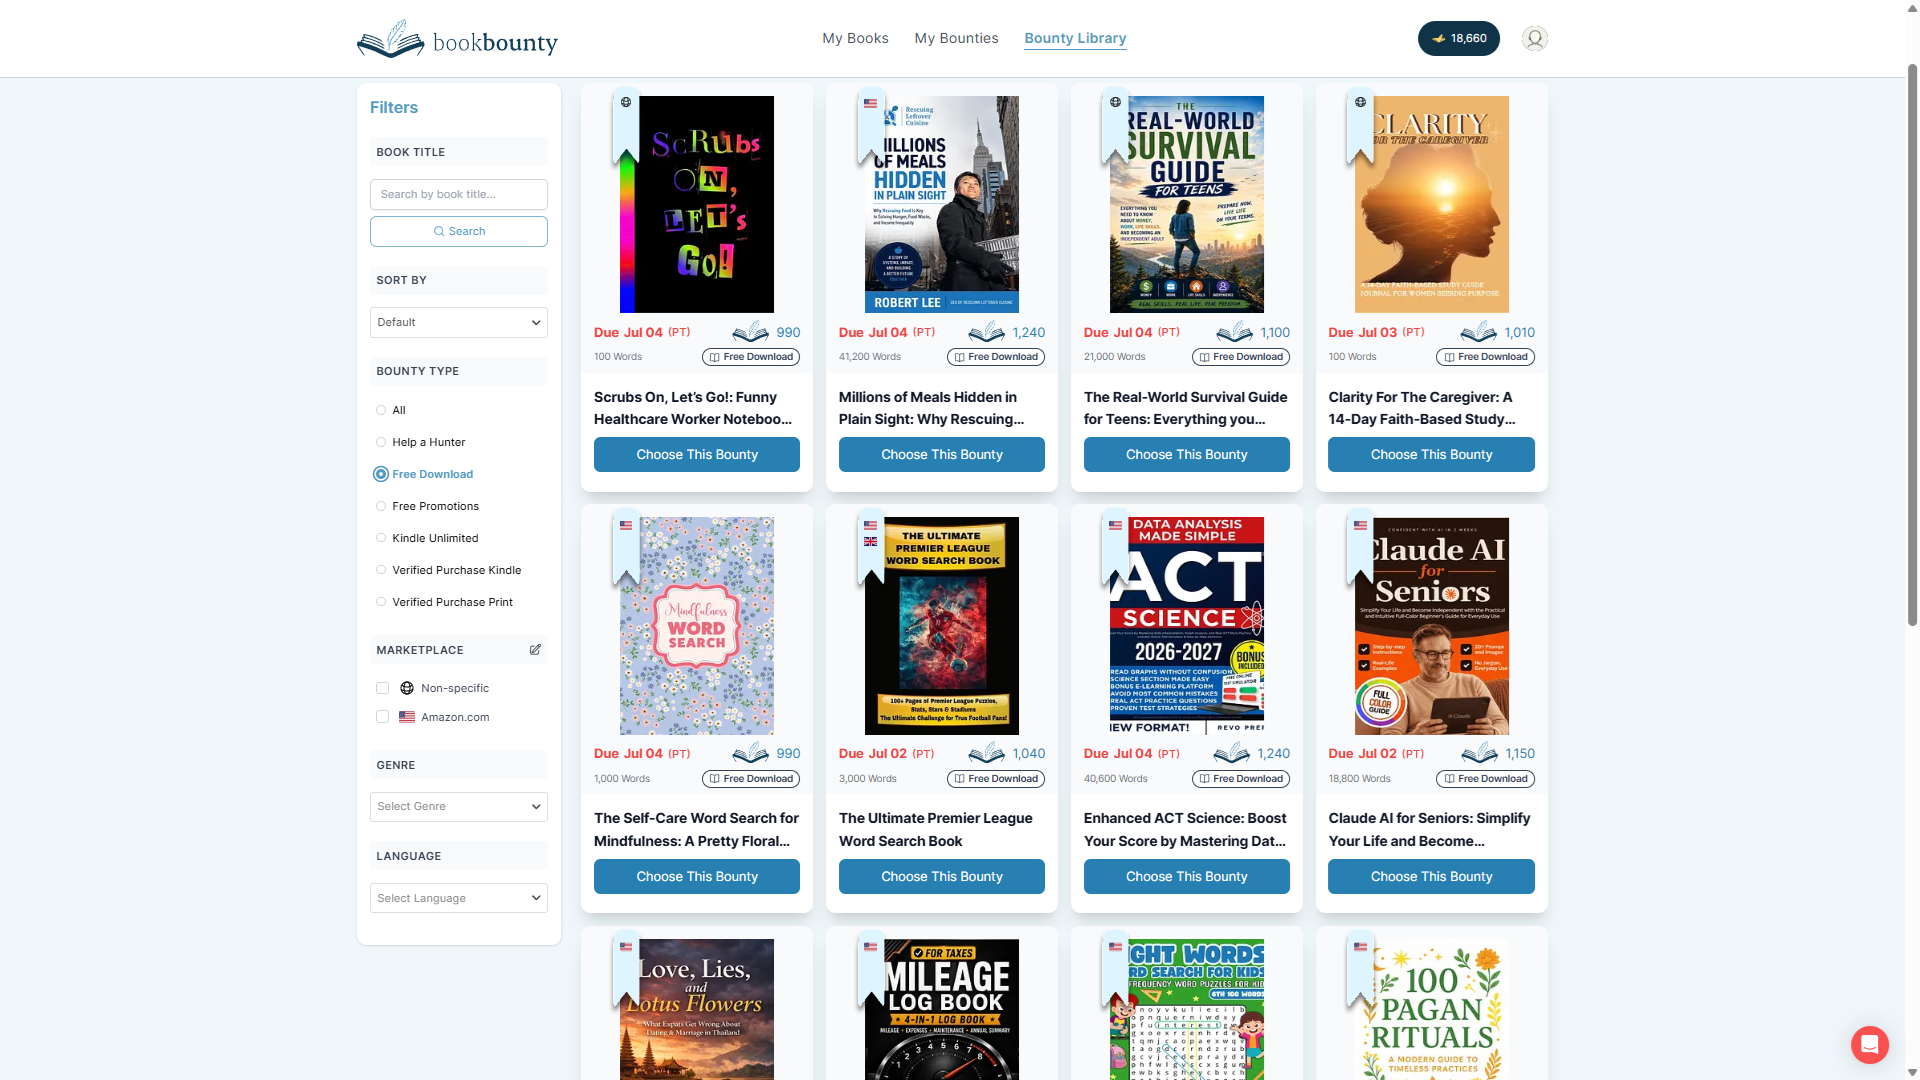Open the Select Genre dropdown
The width and height of the screenshot is (1920, 1080).
[x=459, y=806]
